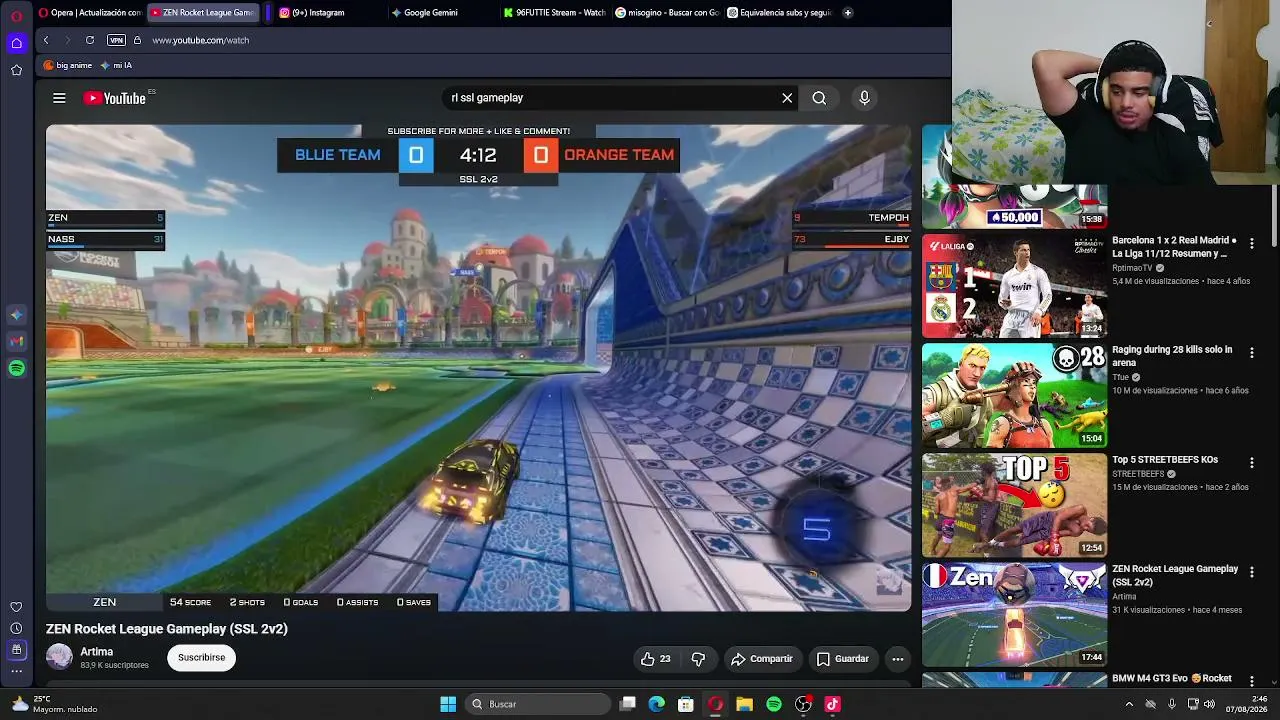Viewport: 1280px width, 720px height.
Task: Open options for ZEN Rocket League suggestion
Action: point(1251,572)
